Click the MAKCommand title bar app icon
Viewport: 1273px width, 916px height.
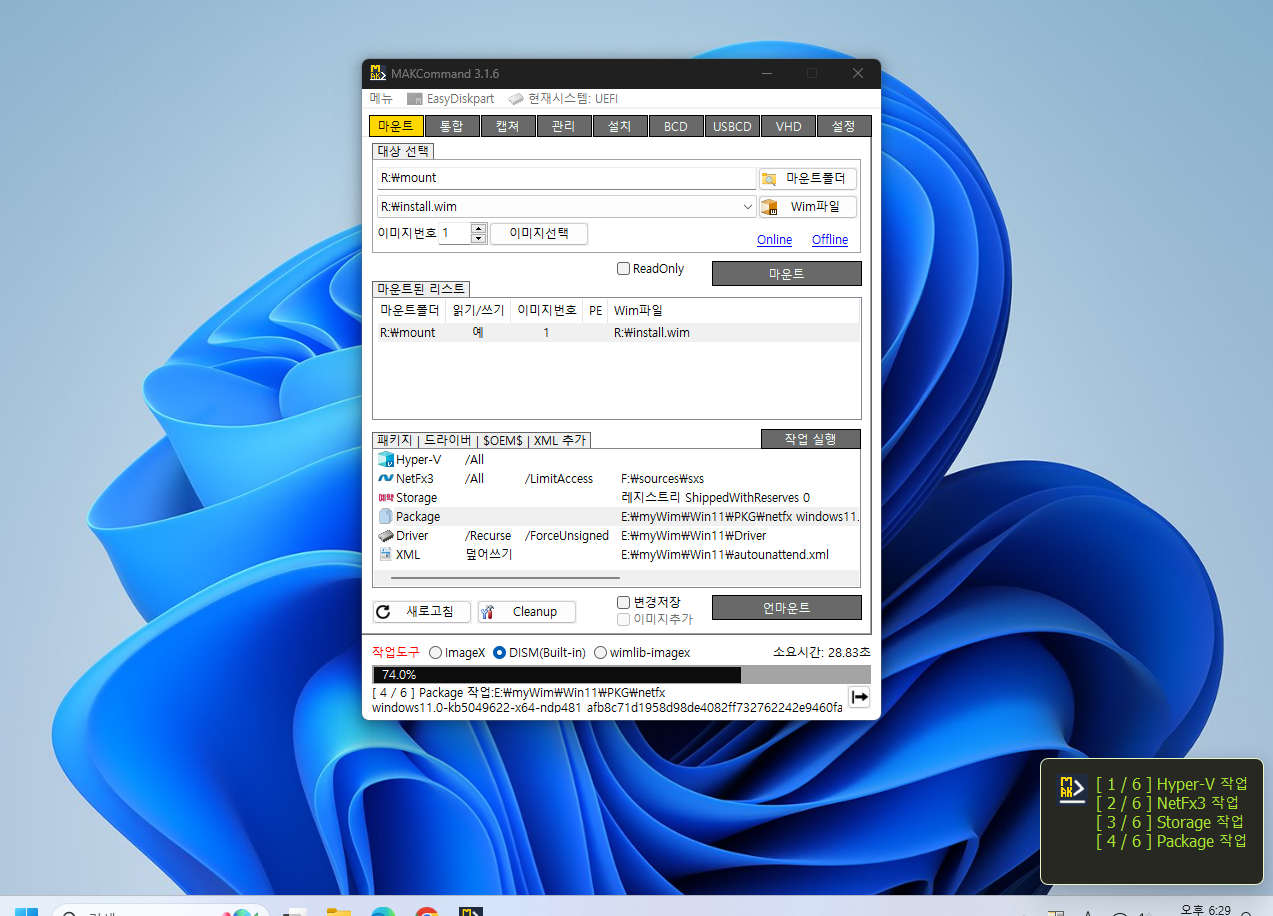[377, 73]
